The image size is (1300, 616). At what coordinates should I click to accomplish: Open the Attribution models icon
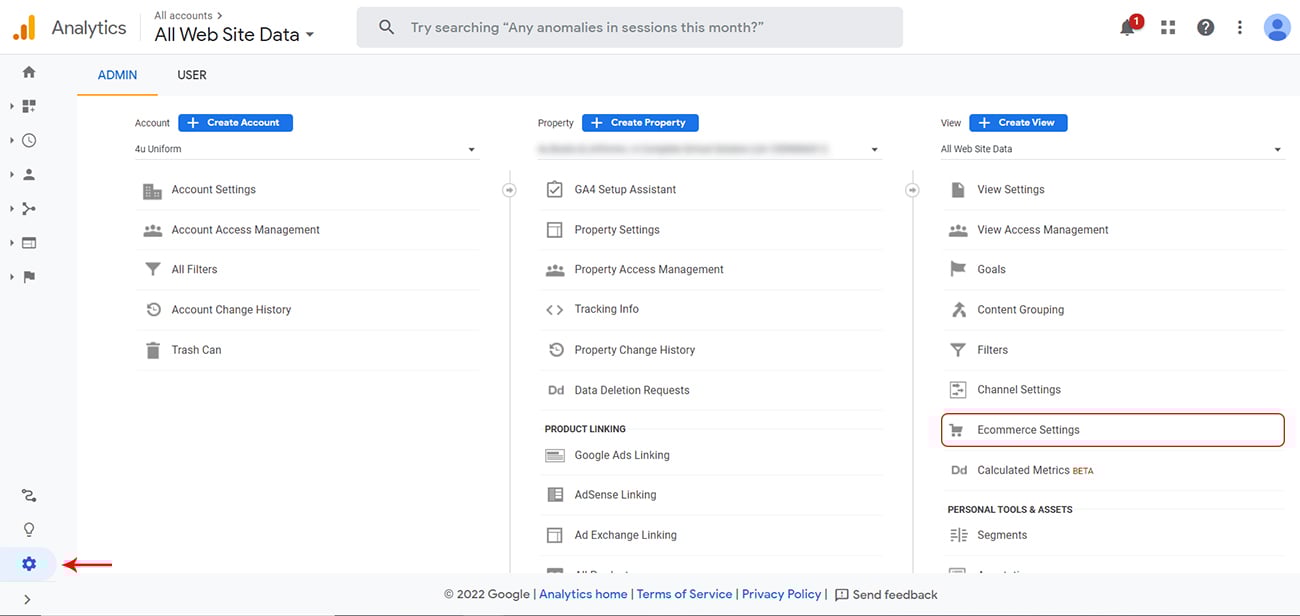tap(28, 495)
